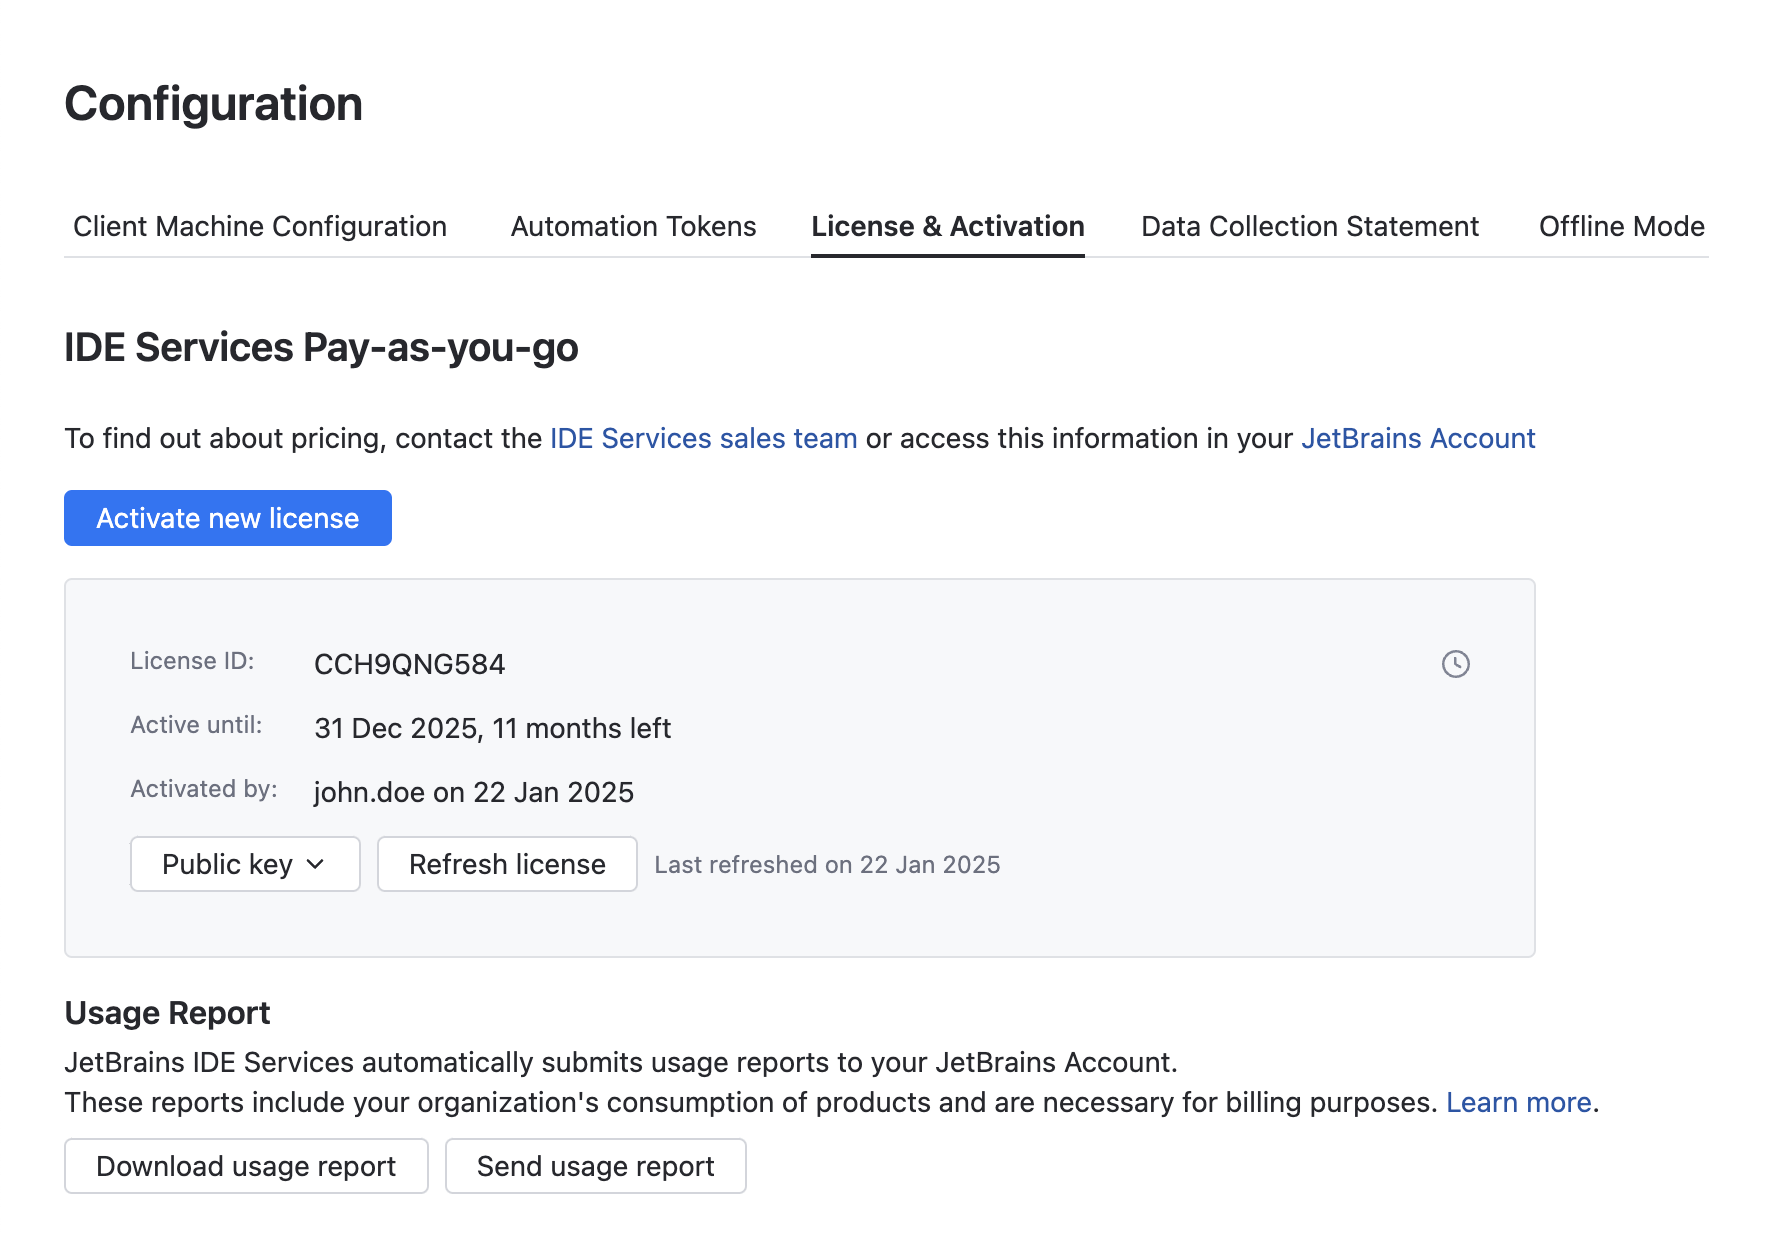Open license history via the clock icon
Image resolution: width=1778 pixels, height=1236 pixels.
point(1457,664)
